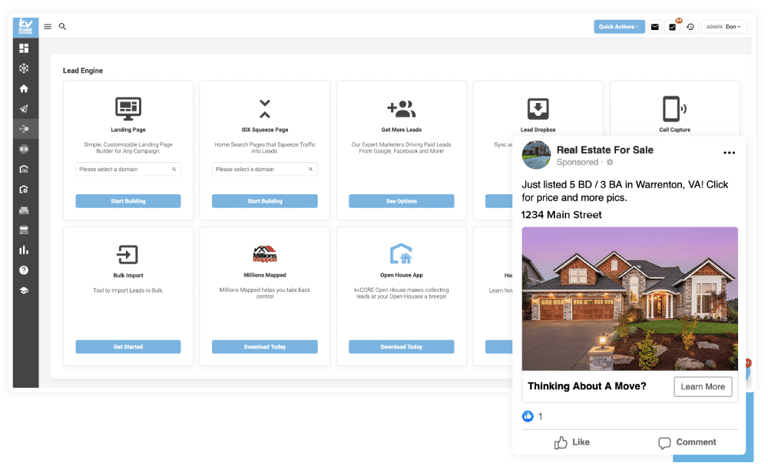The height and width of the screenshot is (473, 768).
Task: Open the mail envelope icon
Action: tap(655, 27)
